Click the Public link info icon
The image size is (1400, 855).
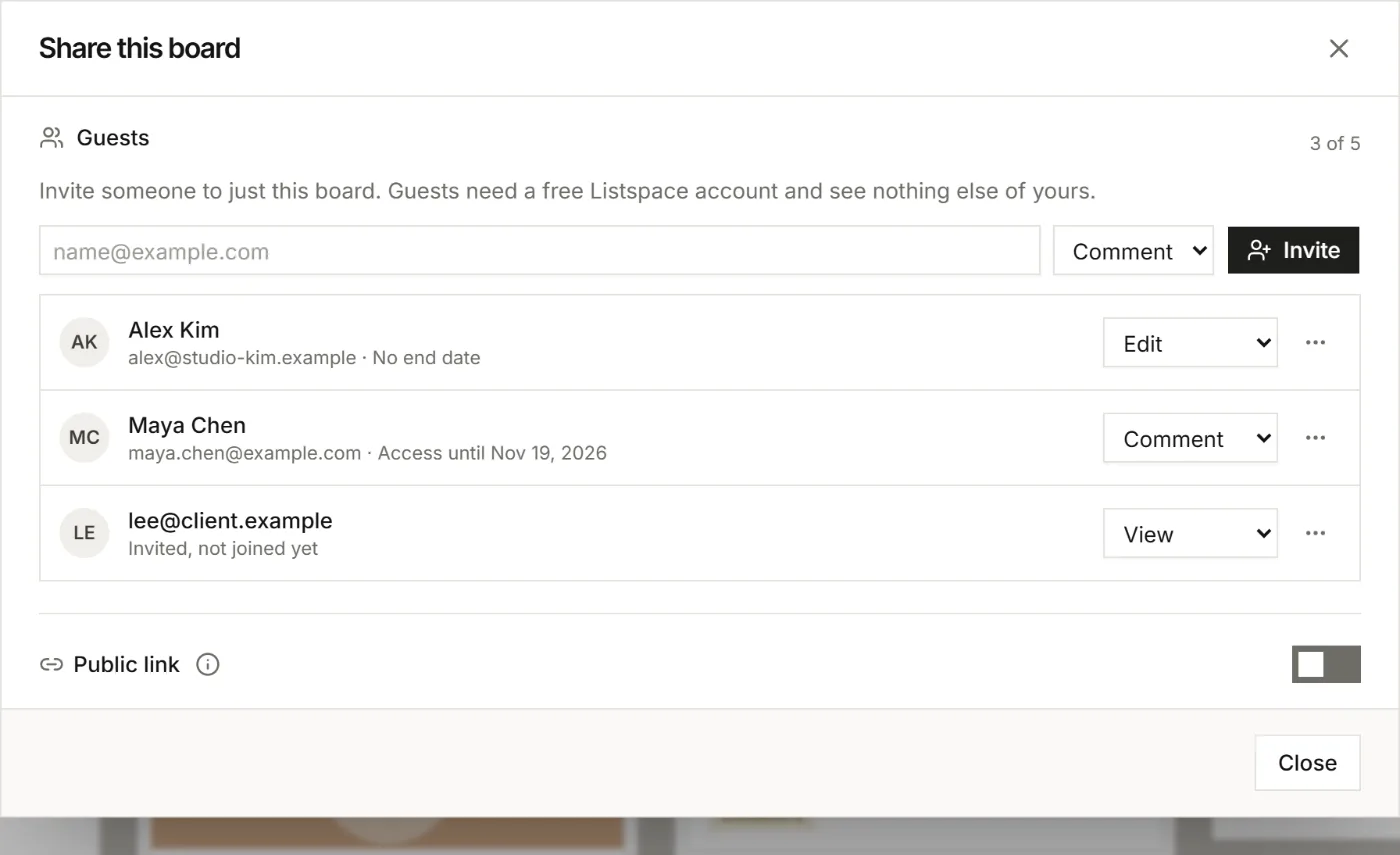pyautogui.click(x=207, y=665)
